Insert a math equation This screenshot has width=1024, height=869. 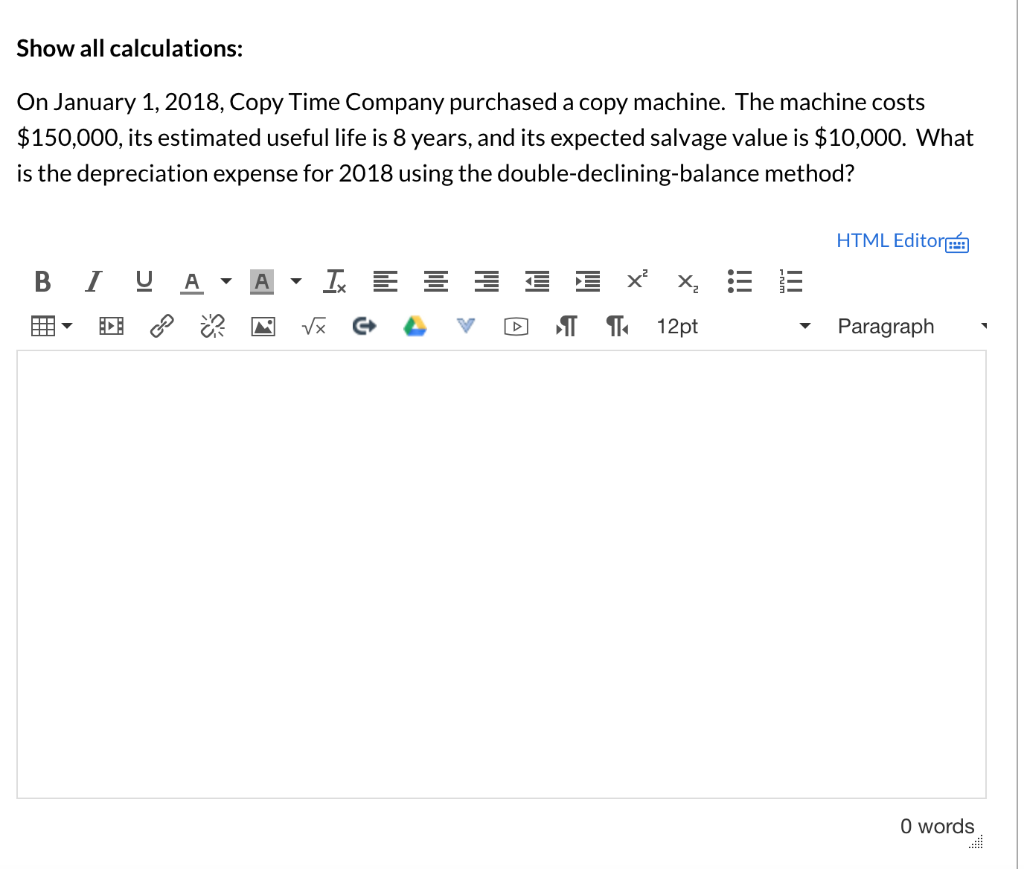(312, 325)
